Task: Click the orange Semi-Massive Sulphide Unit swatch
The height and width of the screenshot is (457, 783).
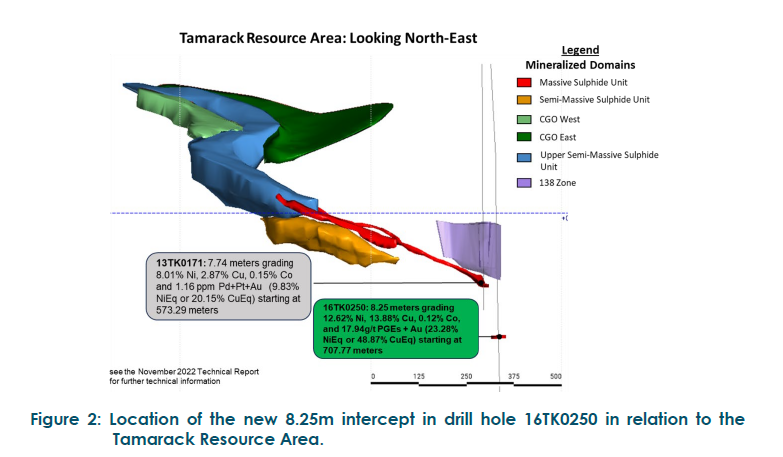Action: pyautogui.click(x=523, y=99)
